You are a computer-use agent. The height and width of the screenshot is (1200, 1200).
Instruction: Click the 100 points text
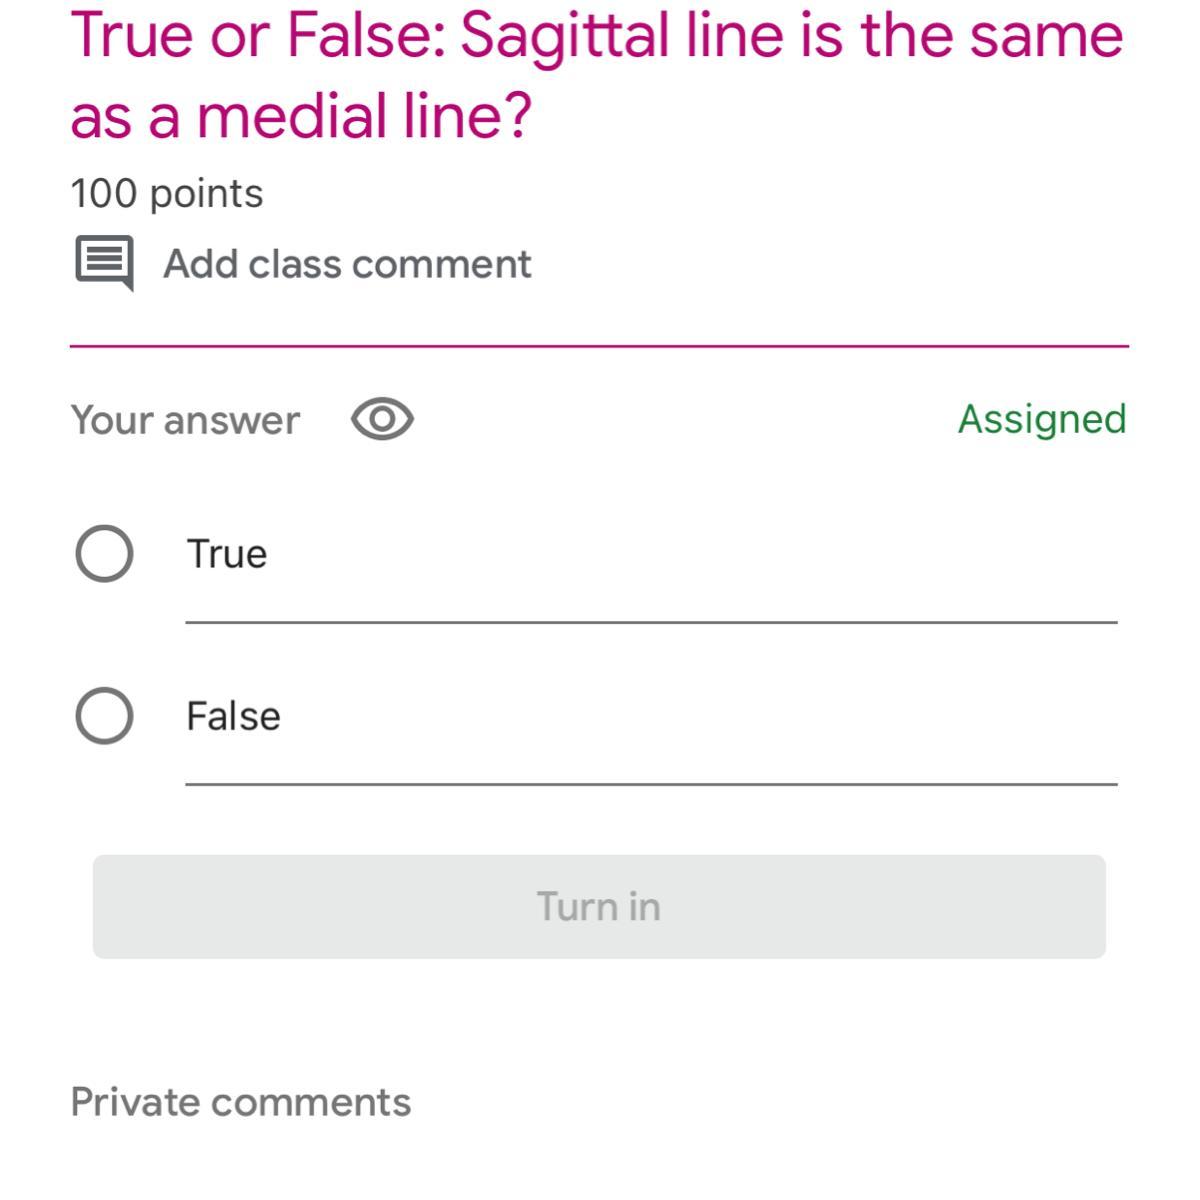[x=167, y=193]
